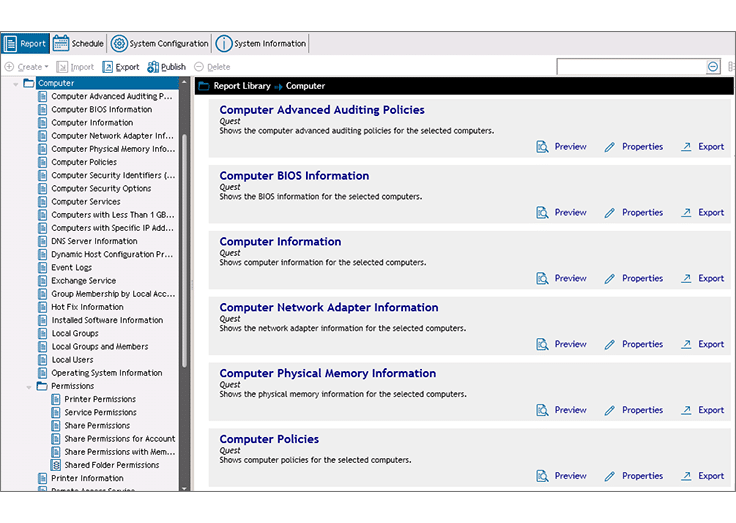Click the tree panel vertical scrollbar thumb
Screen dimensions: 736x523
tap(184, 251)
